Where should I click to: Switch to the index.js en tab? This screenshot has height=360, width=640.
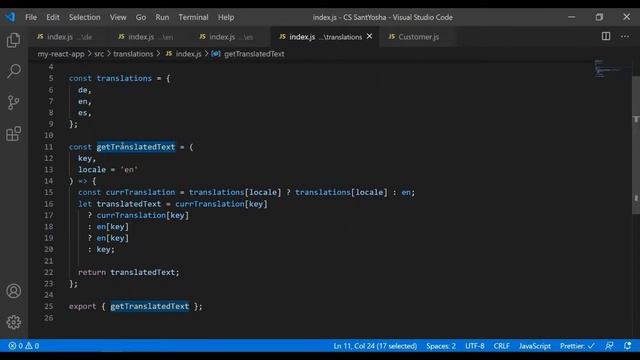149,37
